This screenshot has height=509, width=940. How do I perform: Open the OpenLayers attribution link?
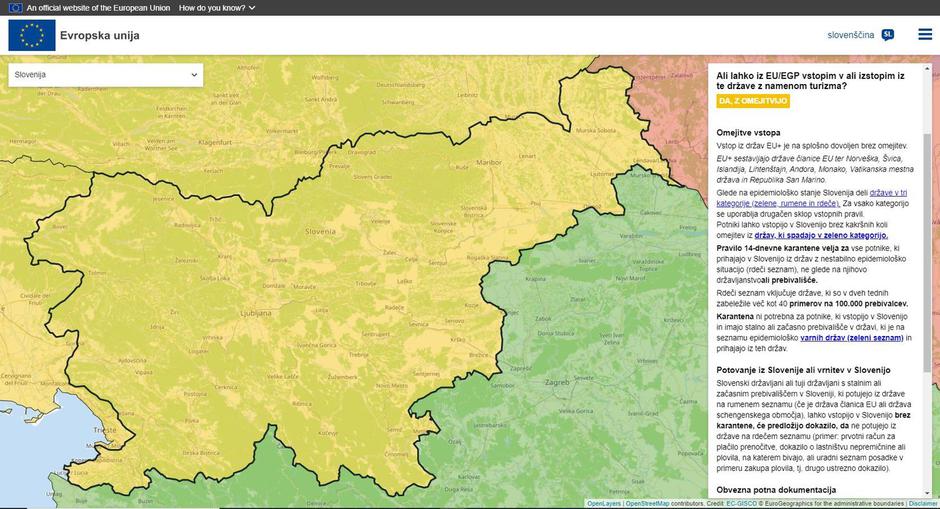[604, 504]
